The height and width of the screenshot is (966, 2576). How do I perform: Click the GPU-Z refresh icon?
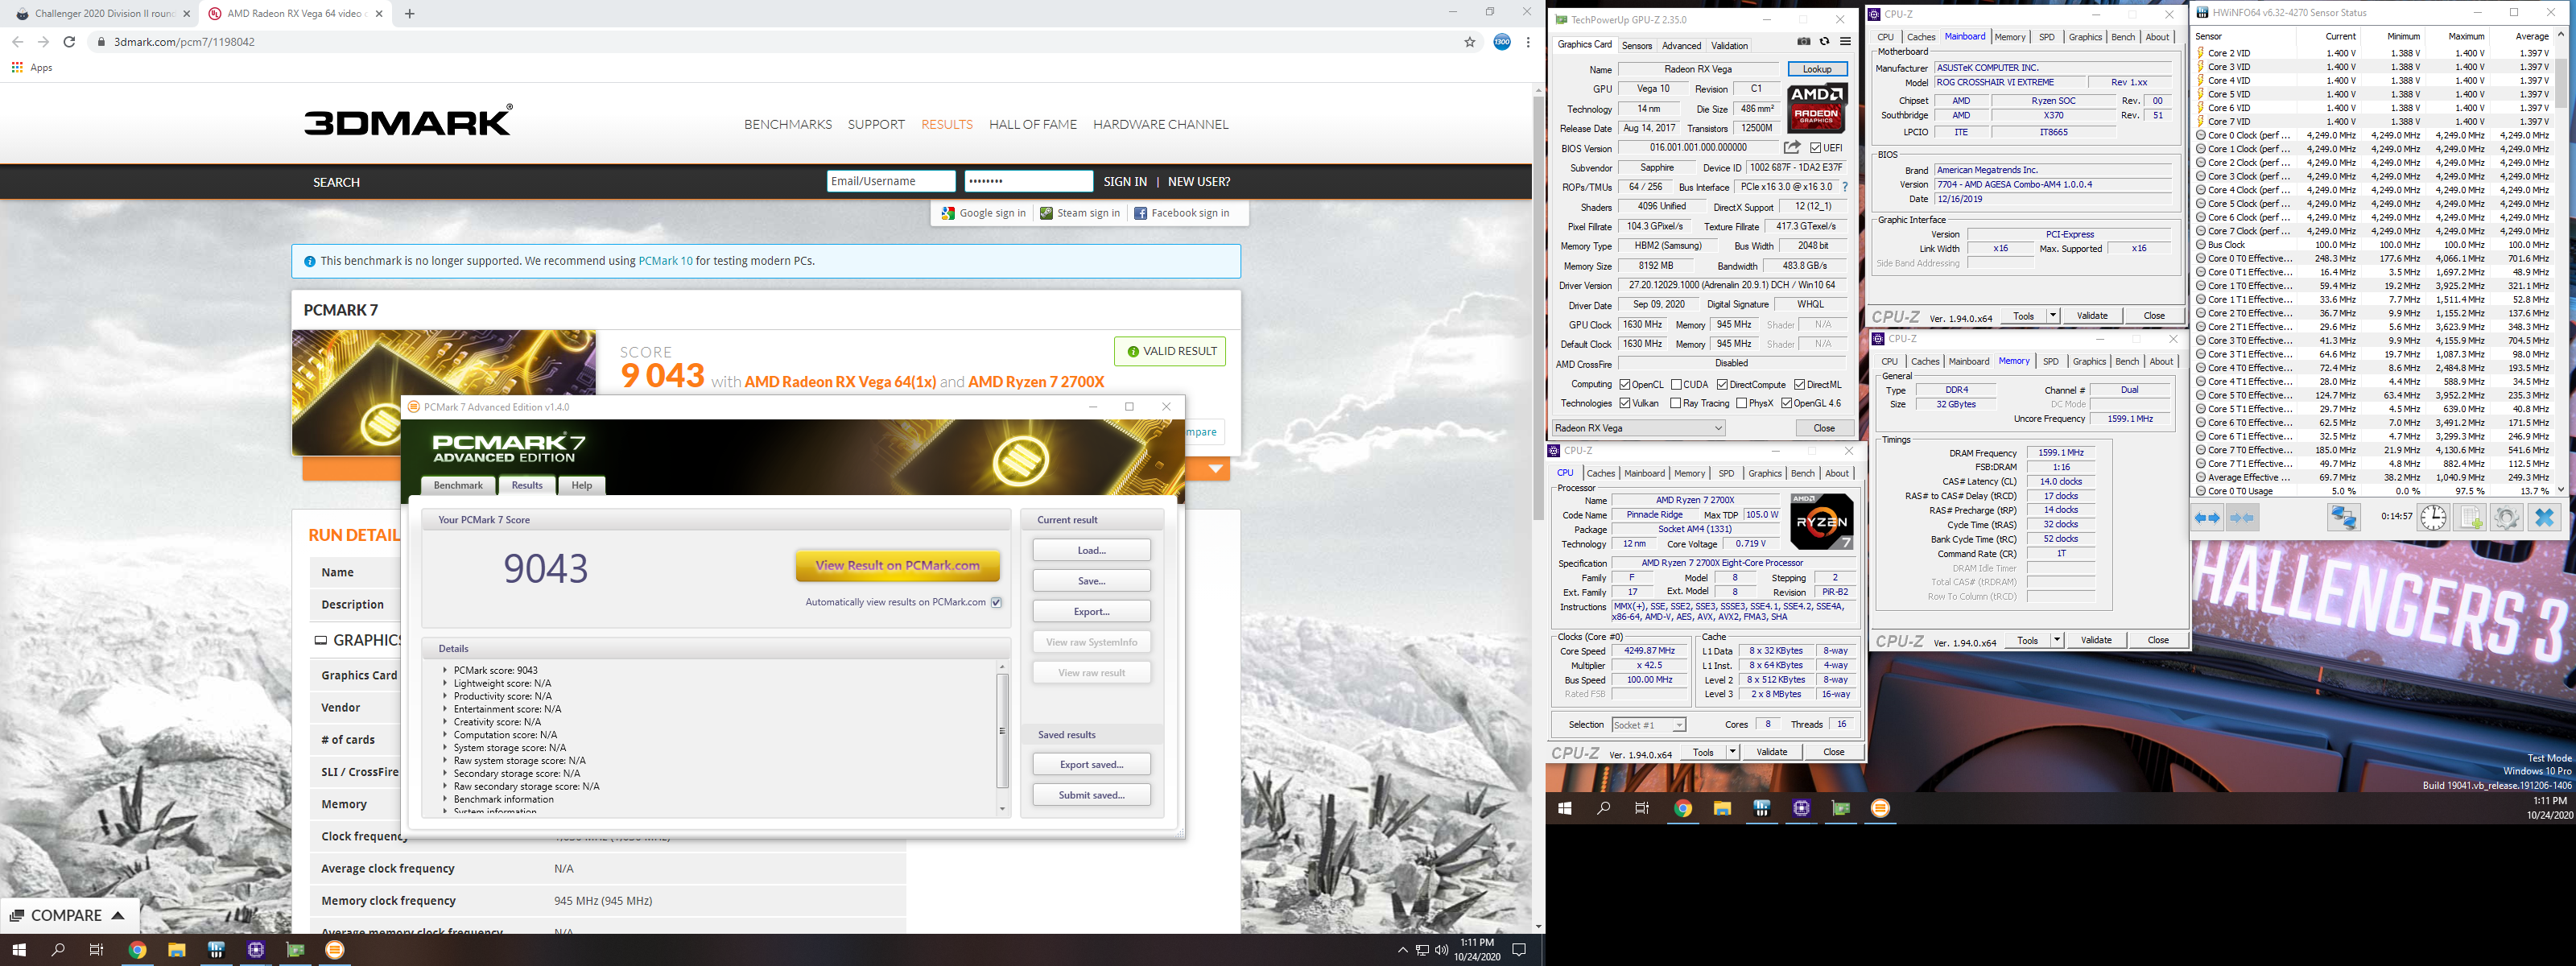[x=1824, y=42]
